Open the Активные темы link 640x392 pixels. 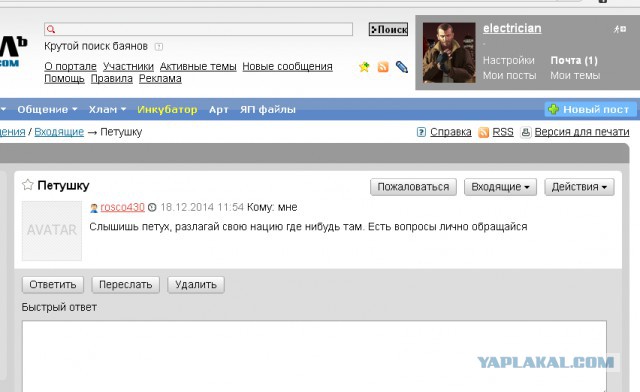[x=198, y=66]
